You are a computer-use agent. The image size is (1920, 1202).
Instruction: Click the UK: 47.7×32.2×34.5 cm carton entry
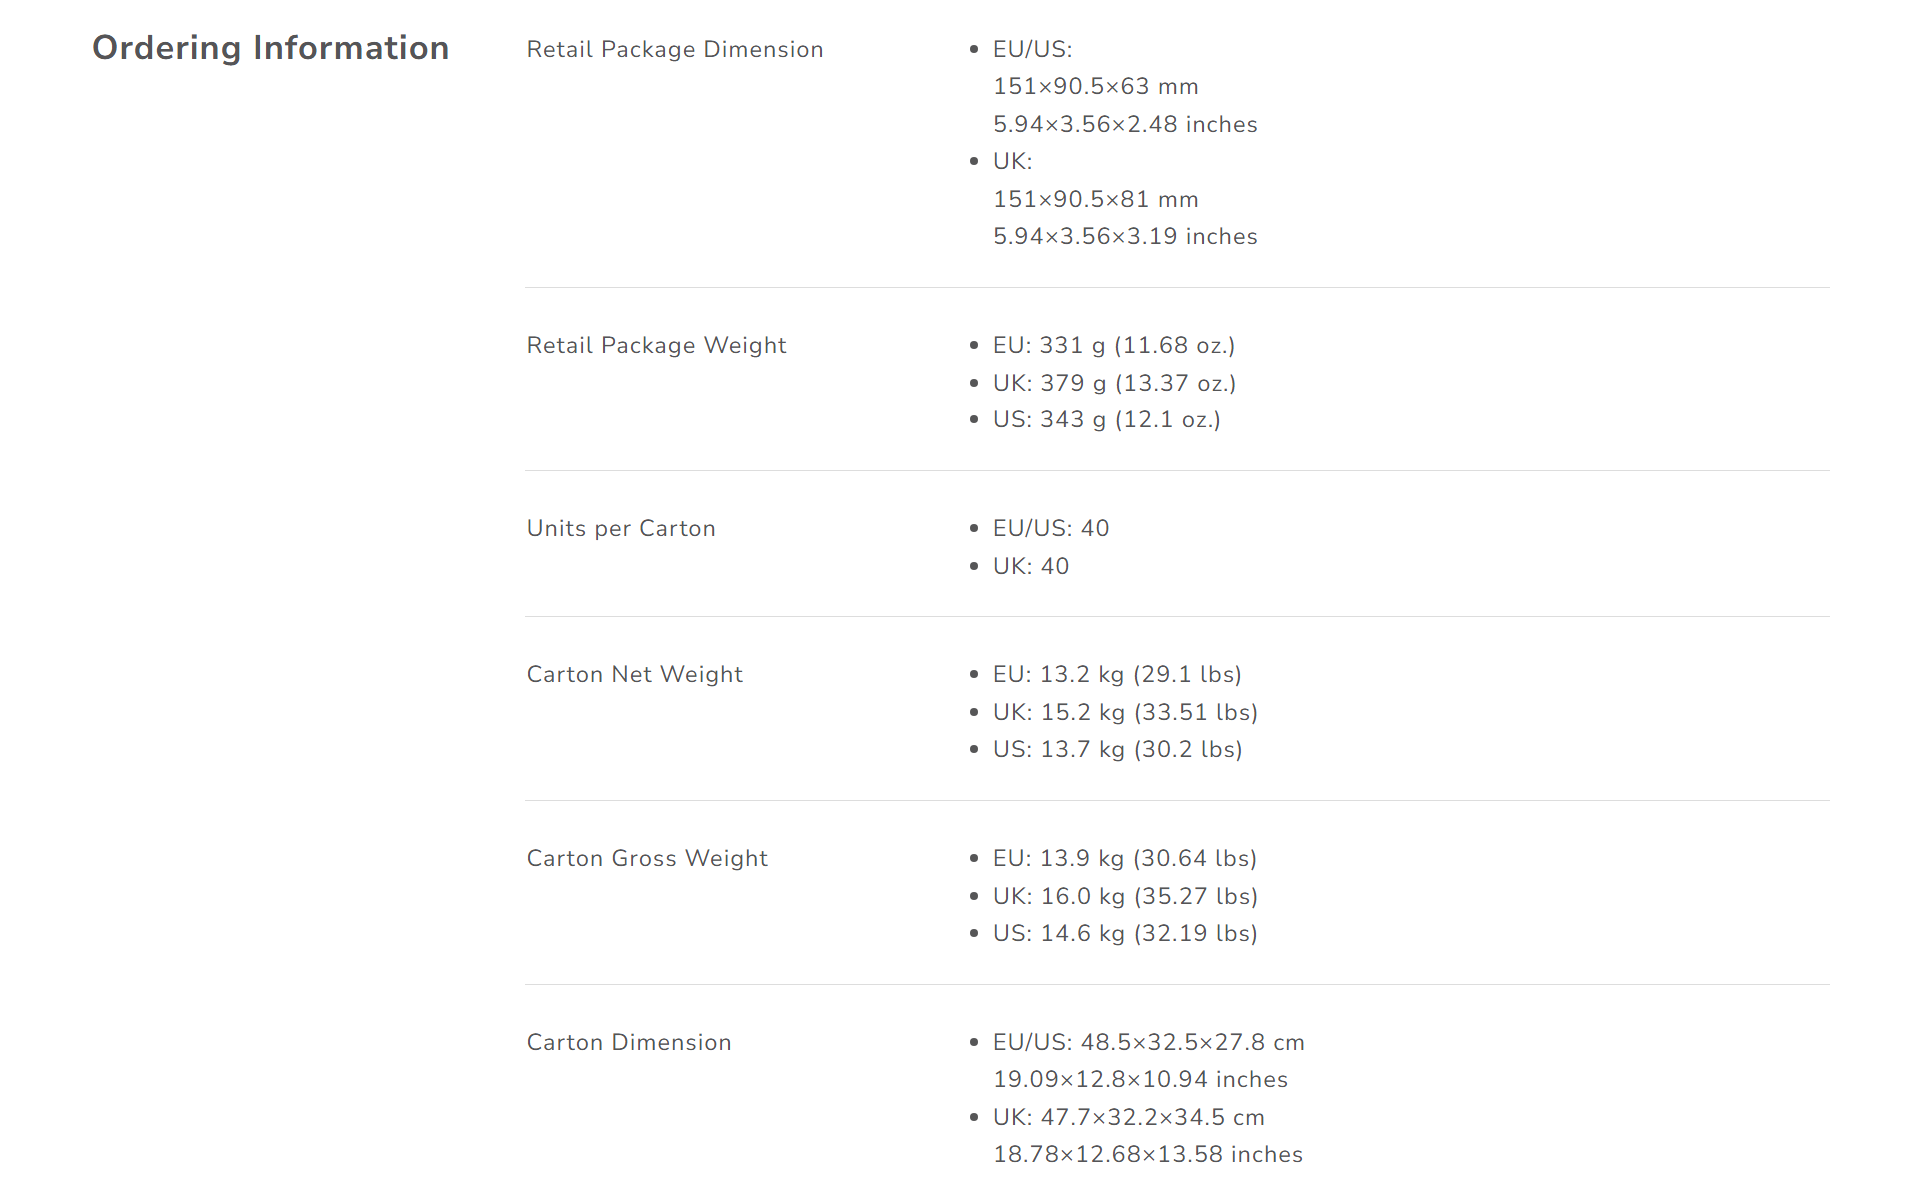[x=1129, y=1117]
